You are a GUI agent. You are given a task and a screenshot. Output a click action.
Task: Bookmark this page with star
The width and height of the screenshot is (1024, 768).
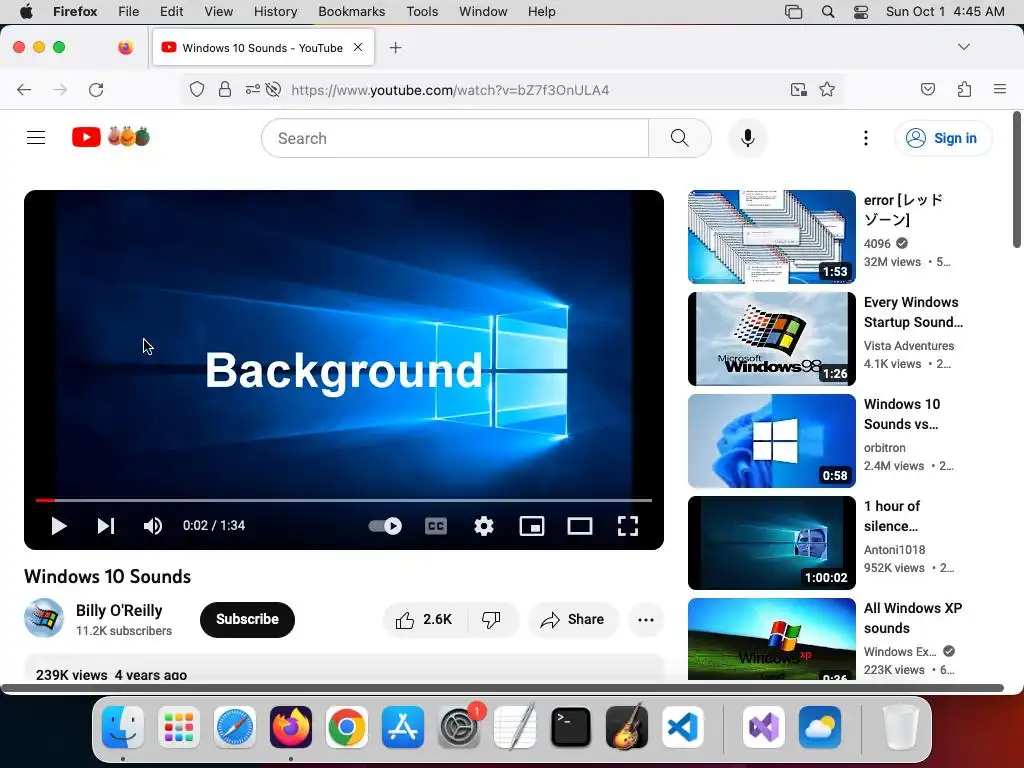(827, 89)
